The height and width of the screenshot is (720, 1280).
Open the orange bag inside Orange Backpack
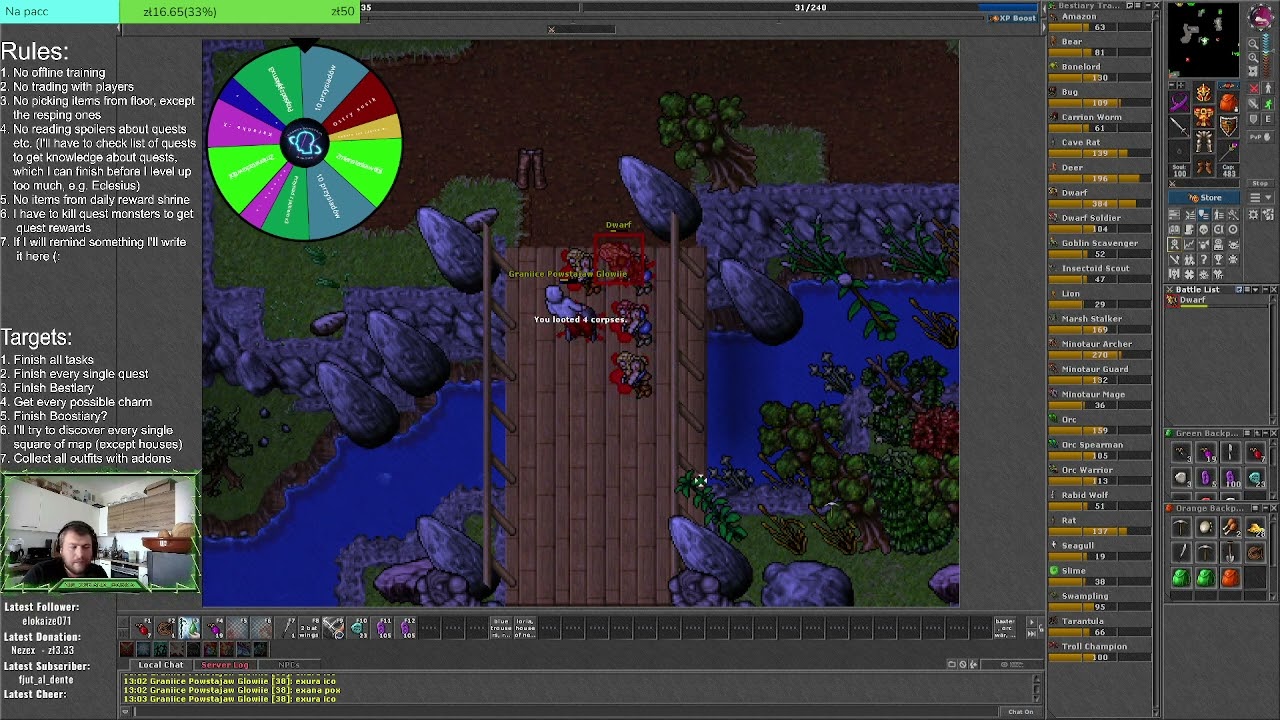1230,577
